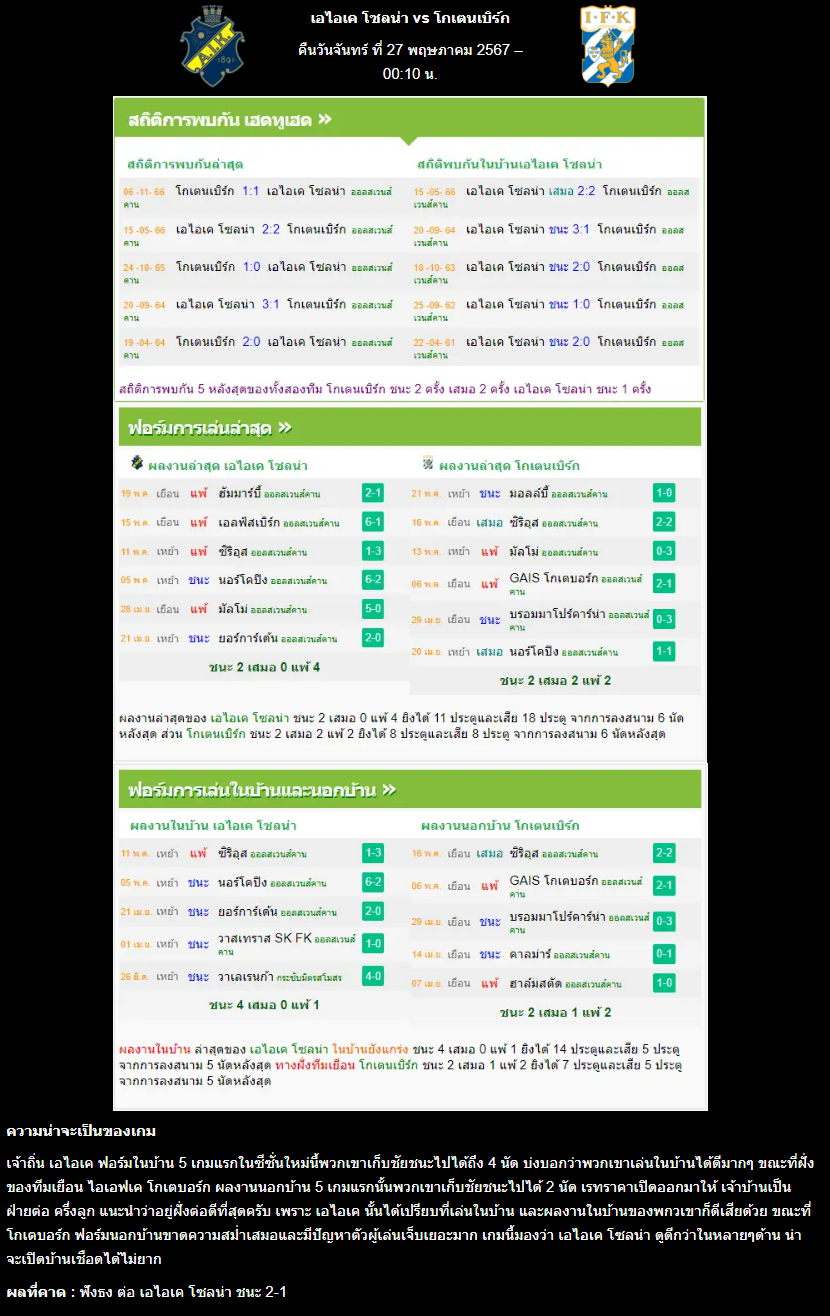The image size is (830, 1316).
Task: Click the green 0-1 badge in the คาลม่าร์ row
Action: pos(664,953)
